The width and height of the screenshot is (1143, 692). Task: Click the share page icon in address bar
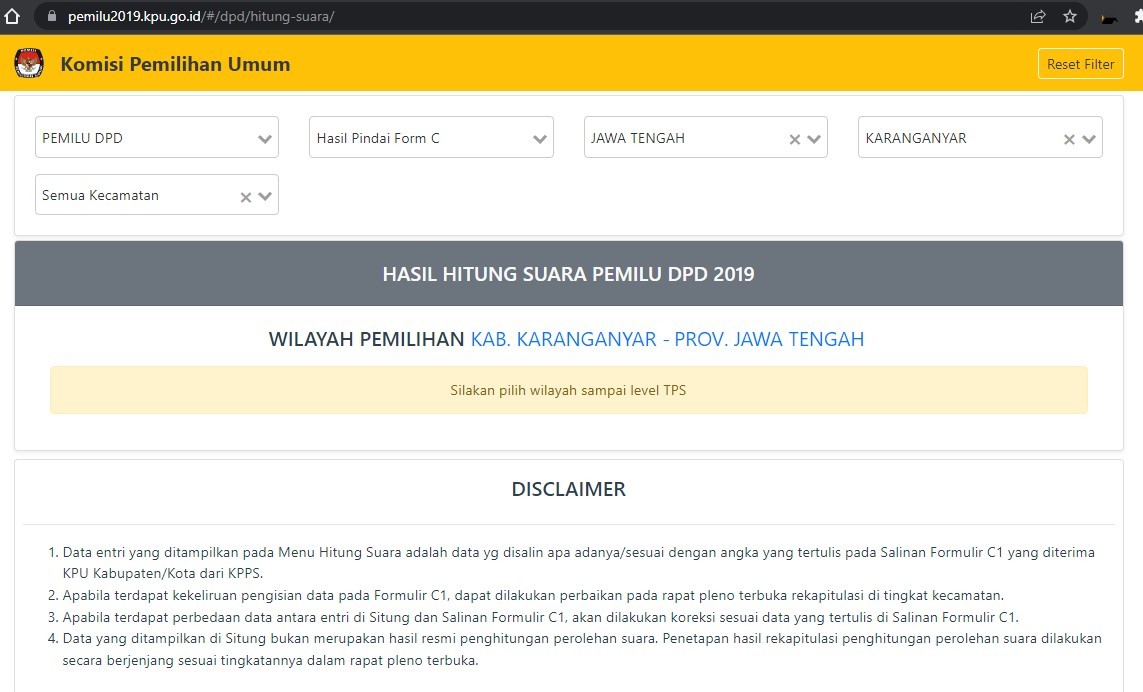pos(1038,16)
